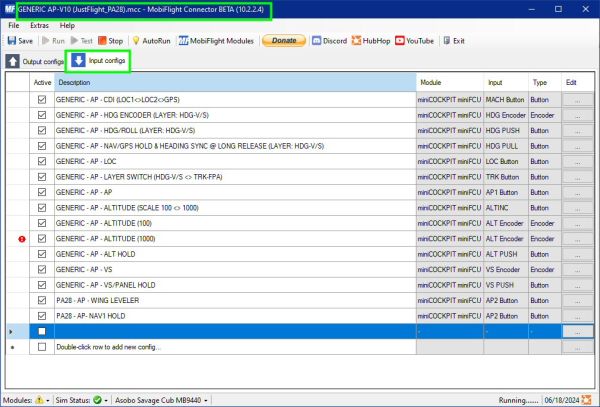Click 'VS Encoder' input cell

pos(506,270)
